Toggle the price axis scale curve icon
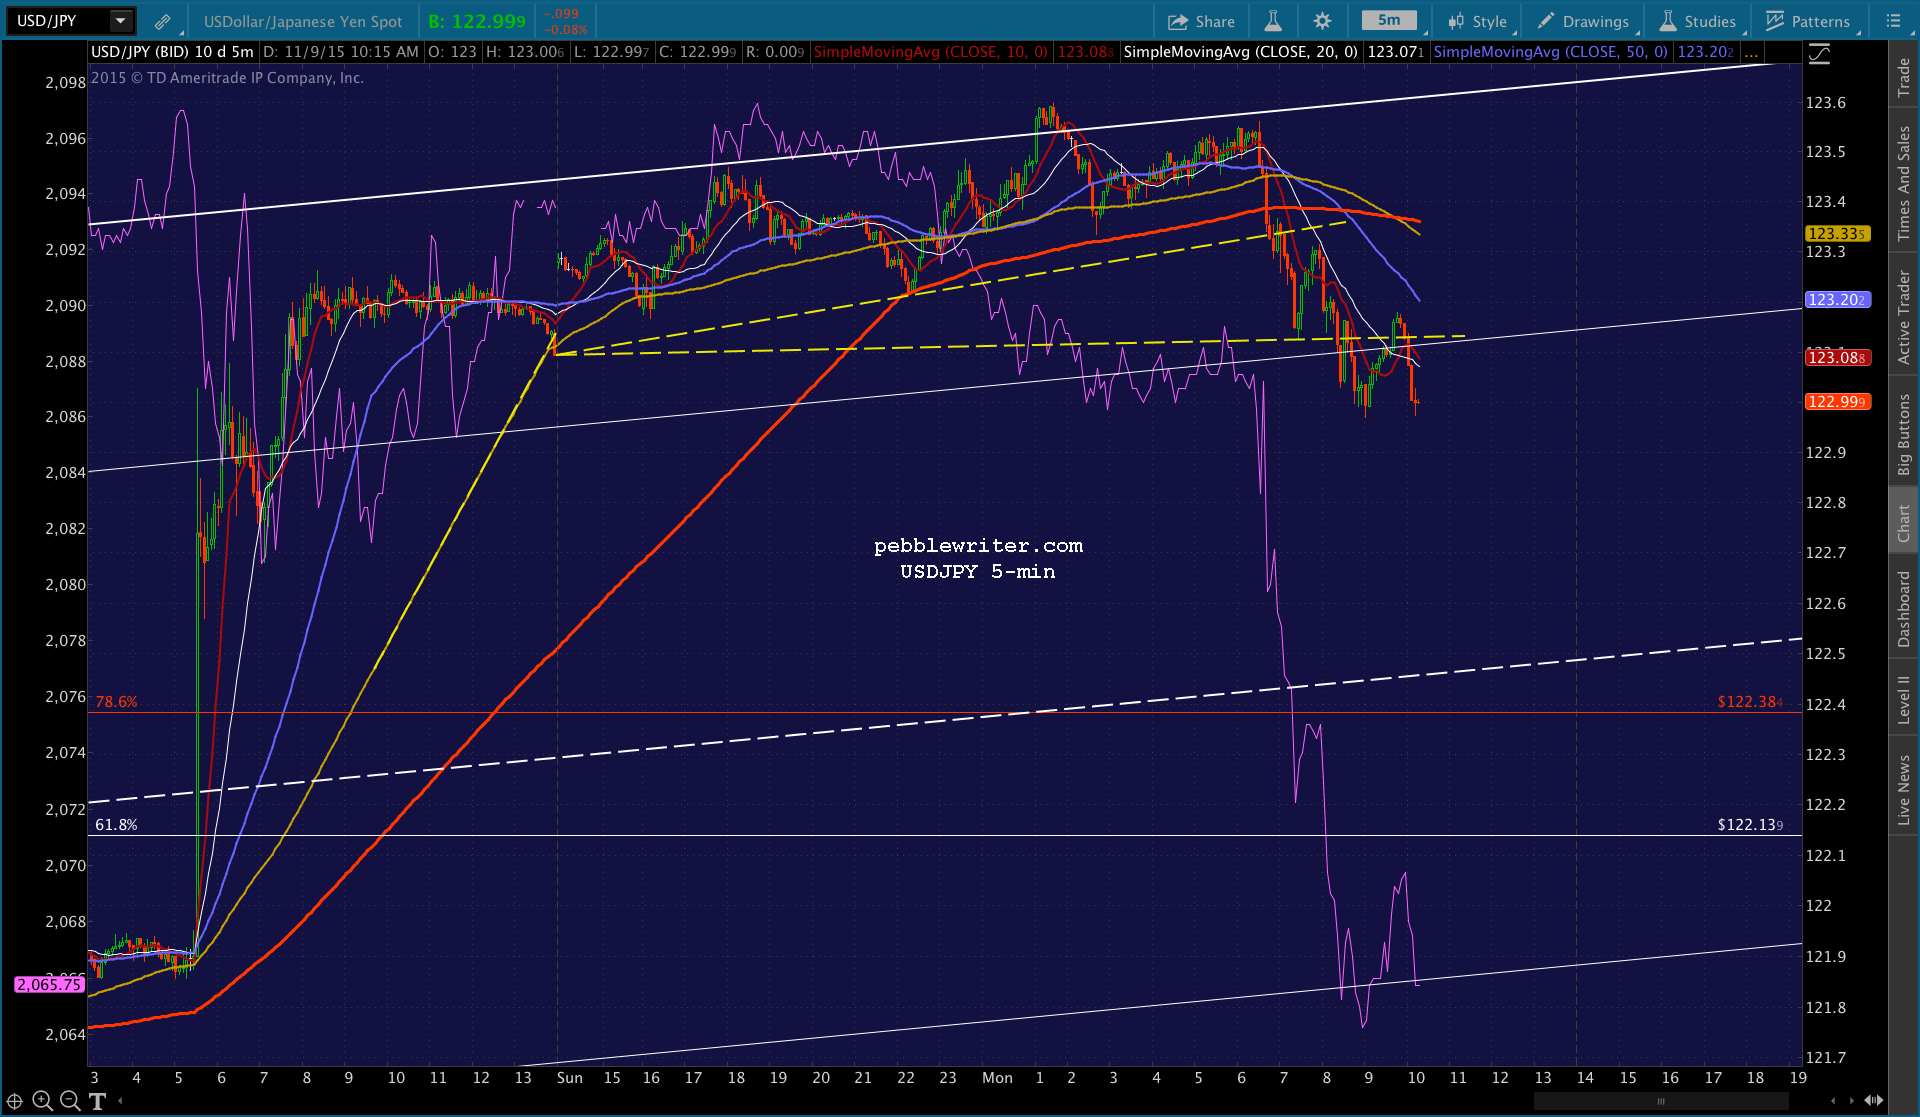The image size is (1920, 1117). coord(1819,54)
